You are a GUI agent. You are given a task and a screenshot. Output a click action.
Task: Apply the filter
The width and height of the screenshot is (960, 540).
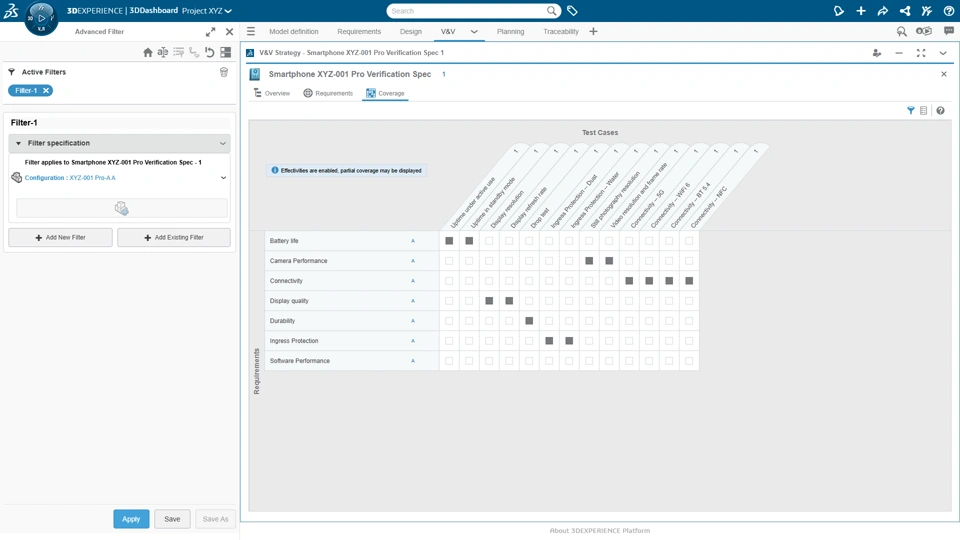pos(131,519)
